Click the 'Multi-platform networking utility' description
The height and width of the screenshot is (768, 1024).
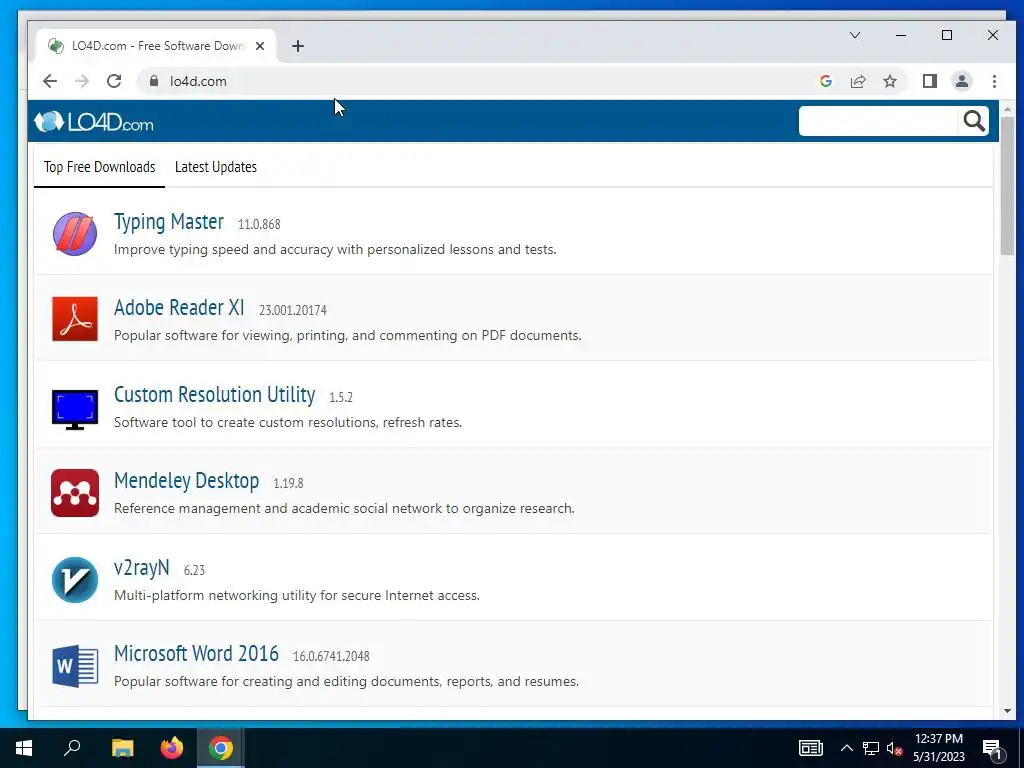coord(296,596)
